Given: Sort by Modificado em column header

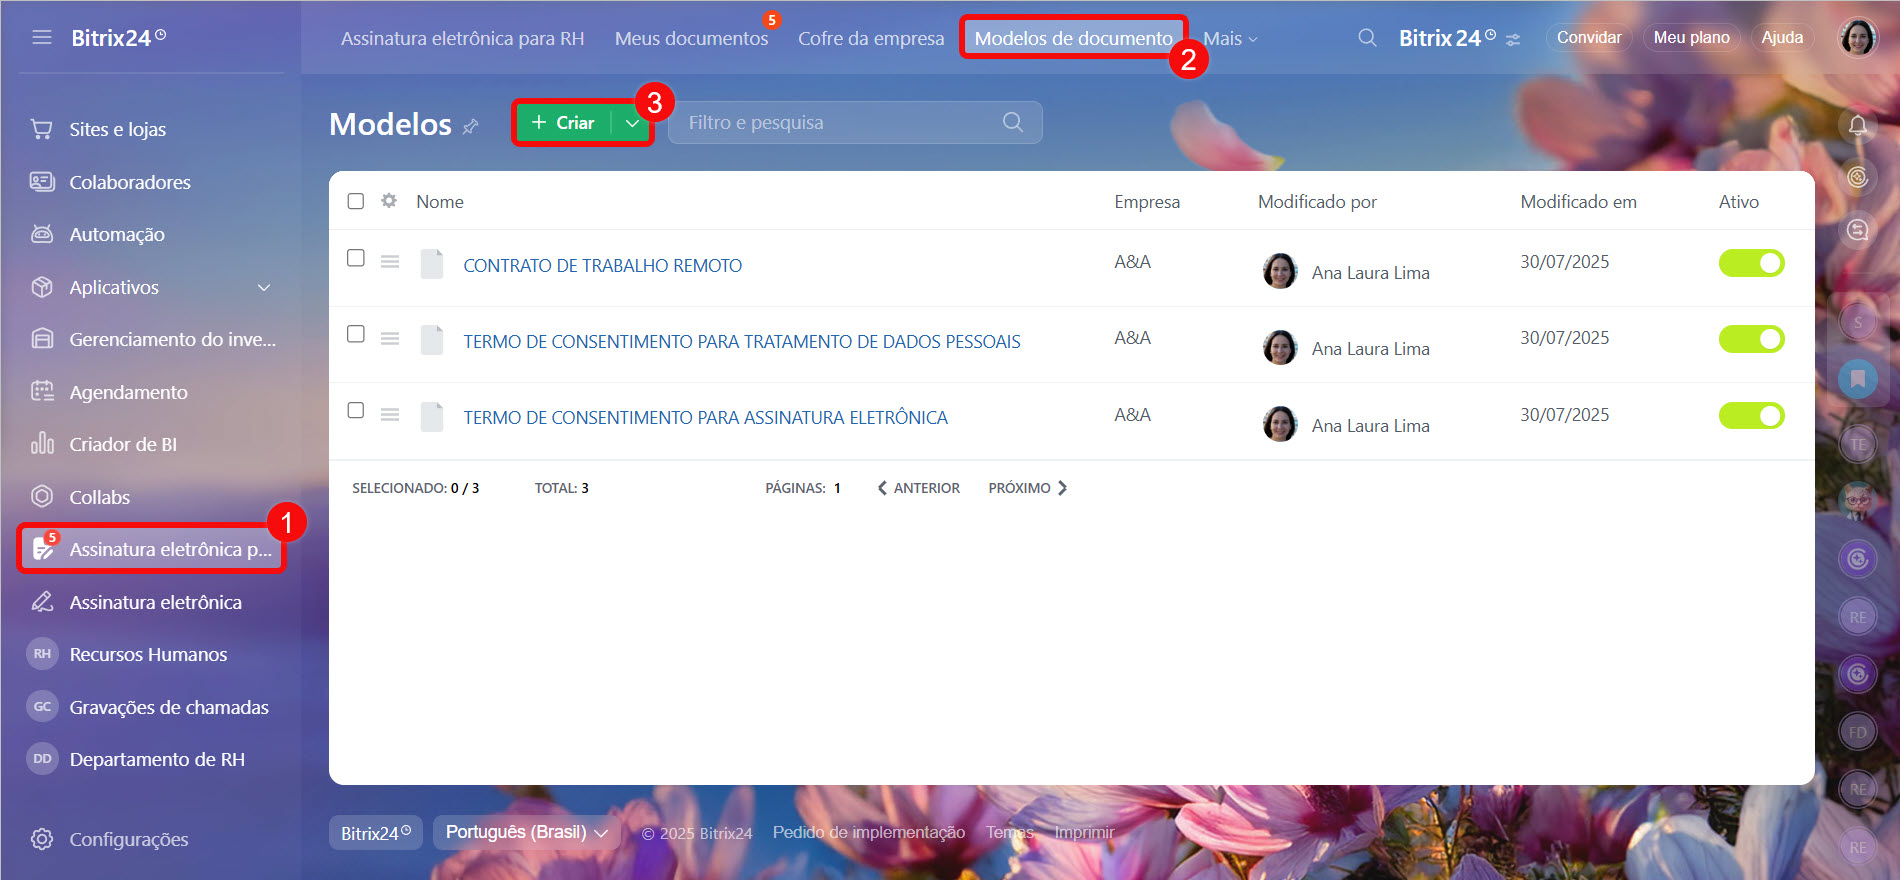Looking at the screenshot, I should pos(1578,201).
